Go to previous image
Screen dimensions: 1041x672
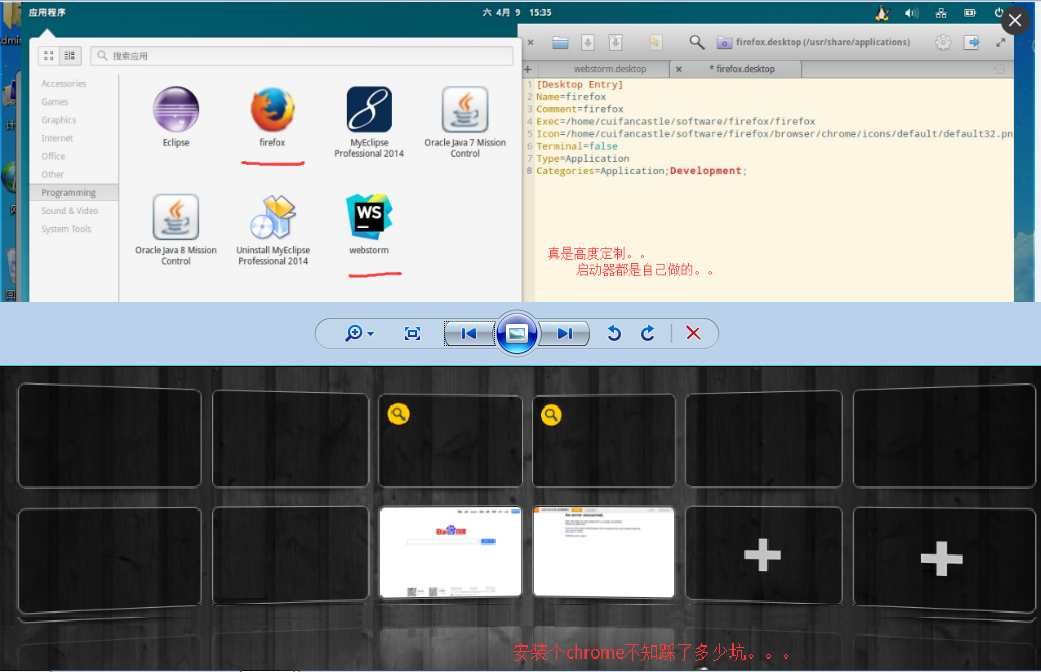pos(469,333)
